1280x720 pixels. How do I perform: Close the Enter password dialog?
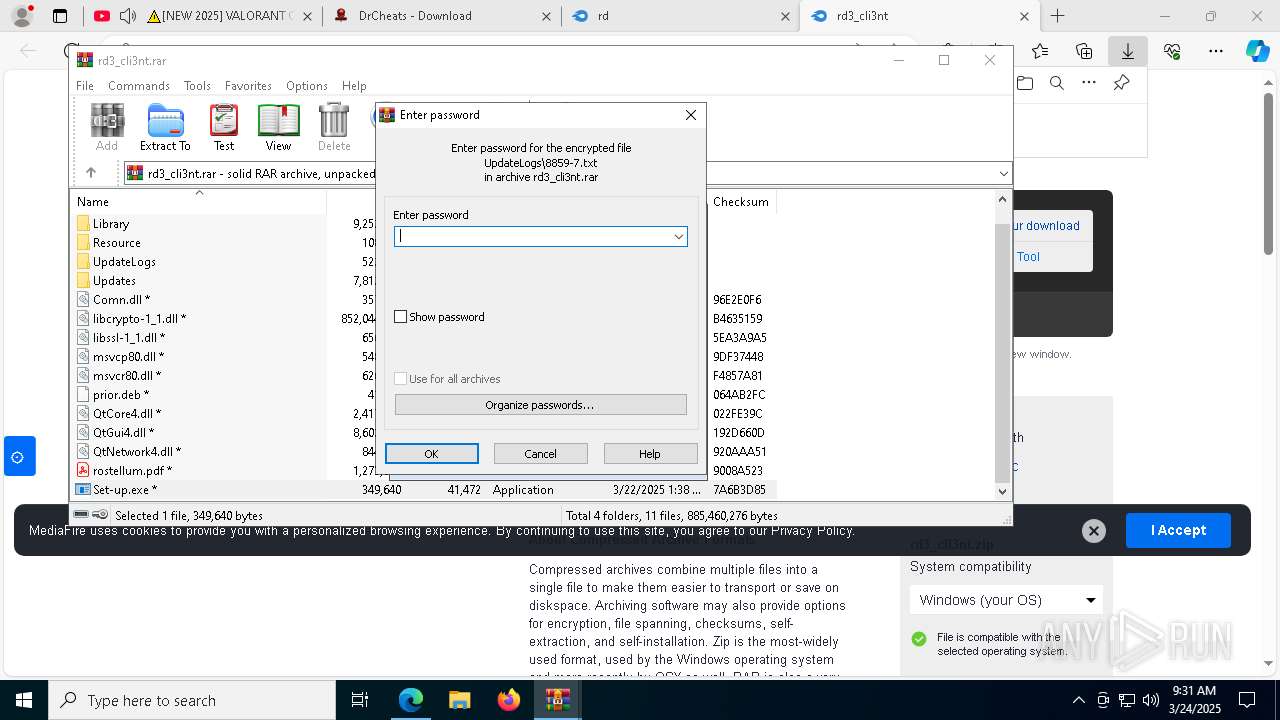(x=690, y=115)
